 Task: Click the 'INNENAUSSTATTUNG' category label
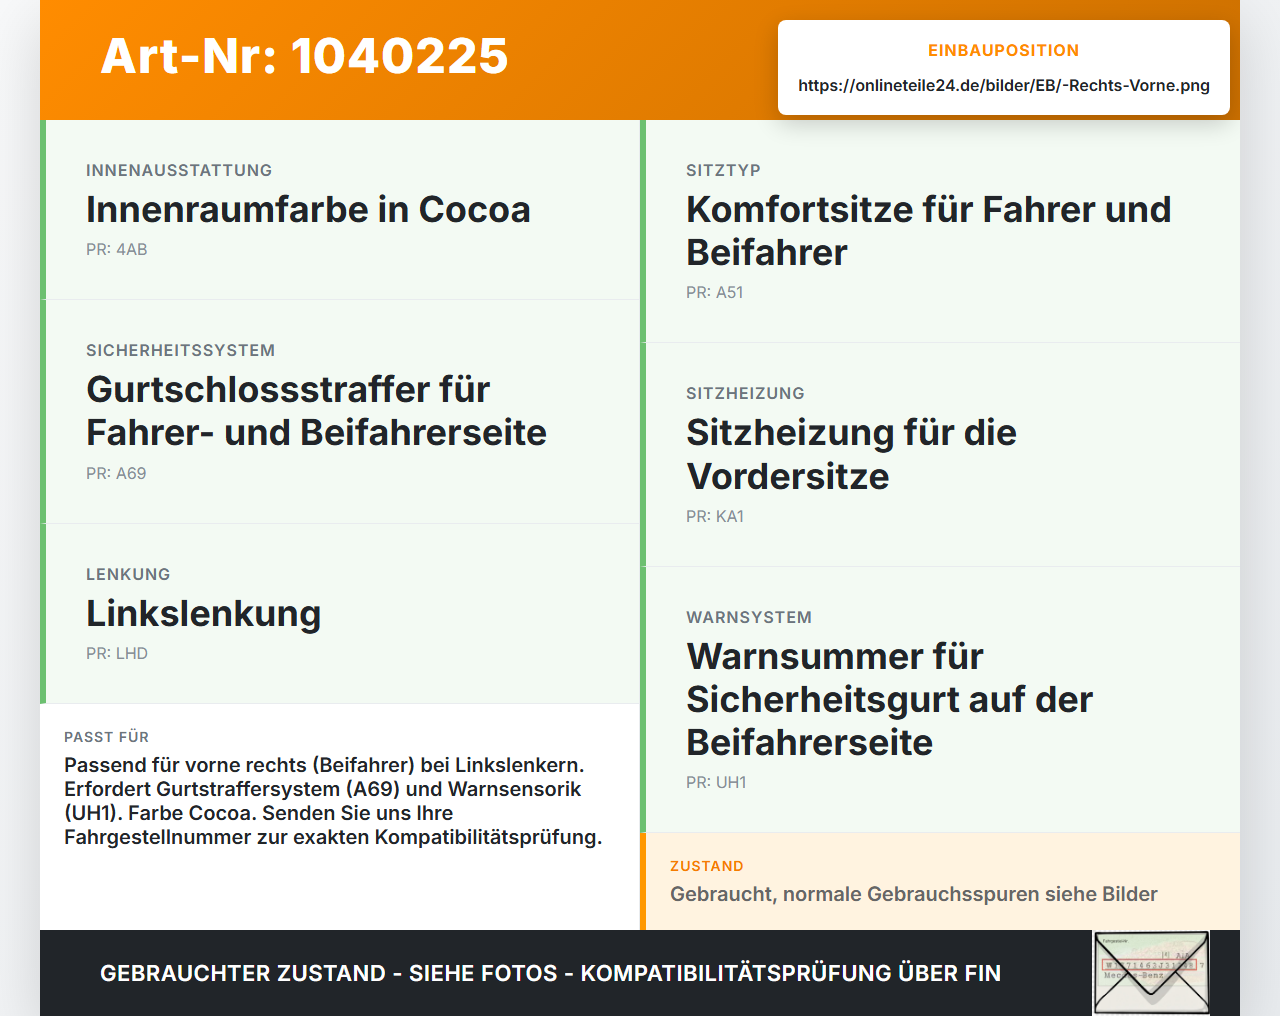point(179,170)
